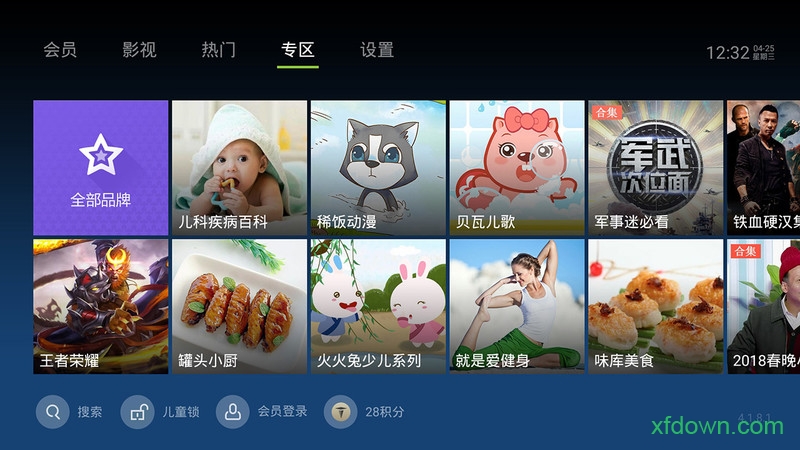Open the 全部品牌 star tile

coord(101,168)
